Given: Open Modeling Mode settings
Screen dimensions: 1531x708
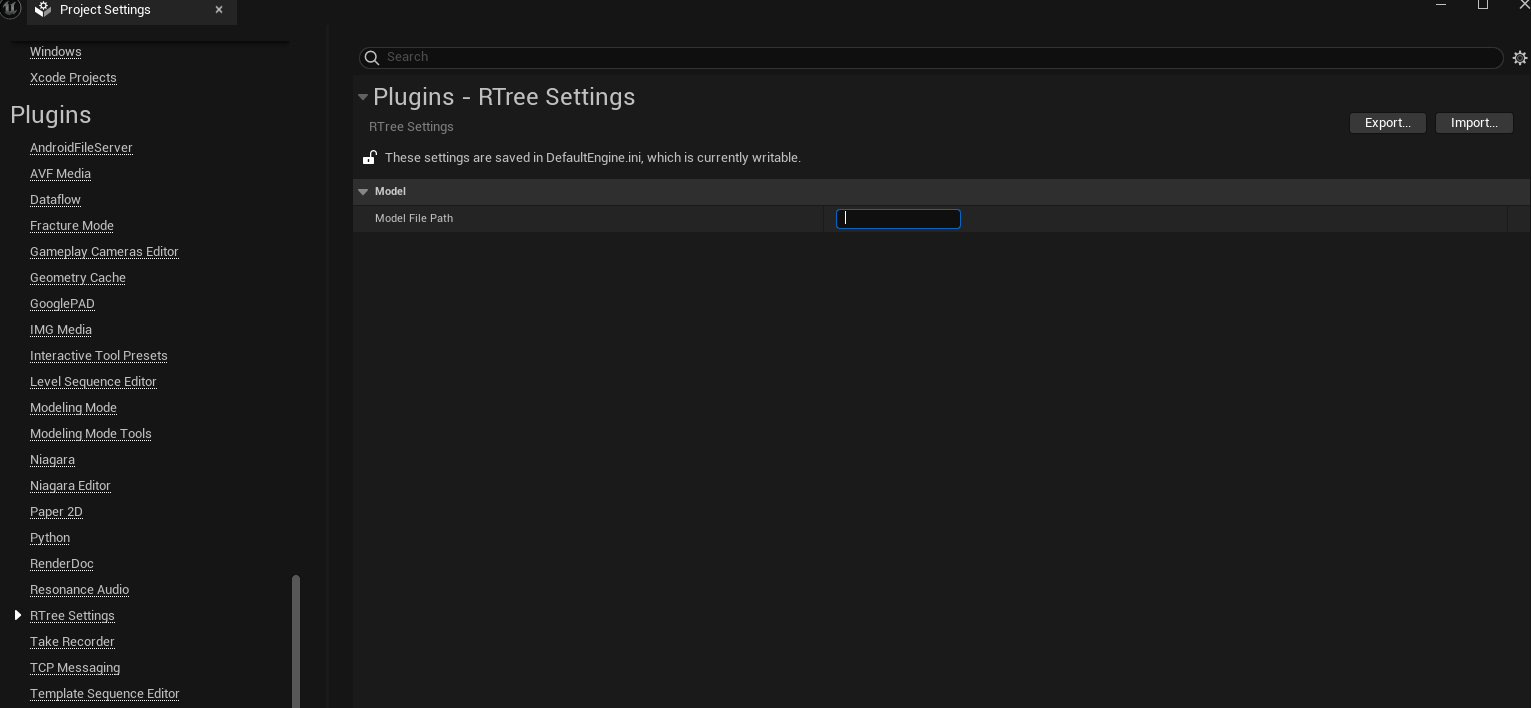Looking at the screenshot, I should [x=73, y=408].
